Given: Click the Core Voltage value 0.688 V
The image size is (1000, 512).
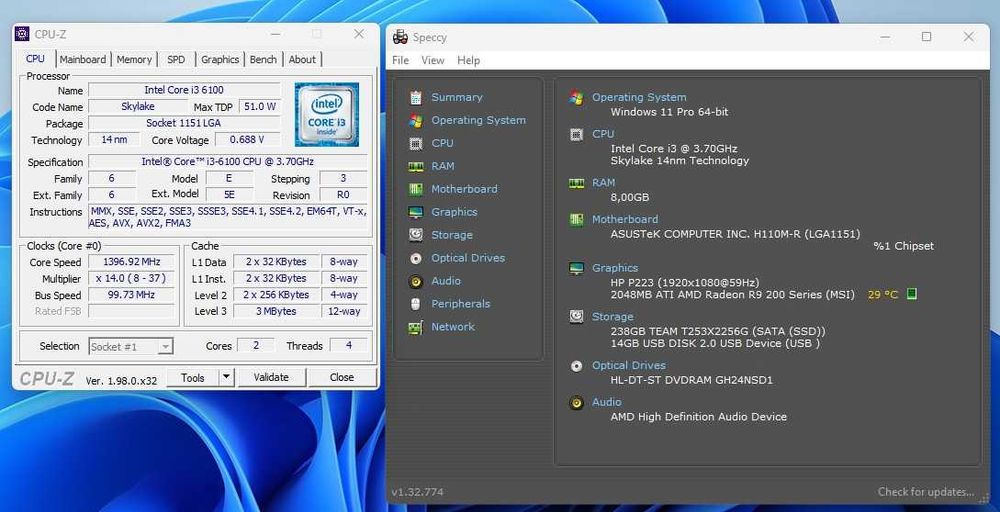Looking at the screenshot, I should point(247,140).
